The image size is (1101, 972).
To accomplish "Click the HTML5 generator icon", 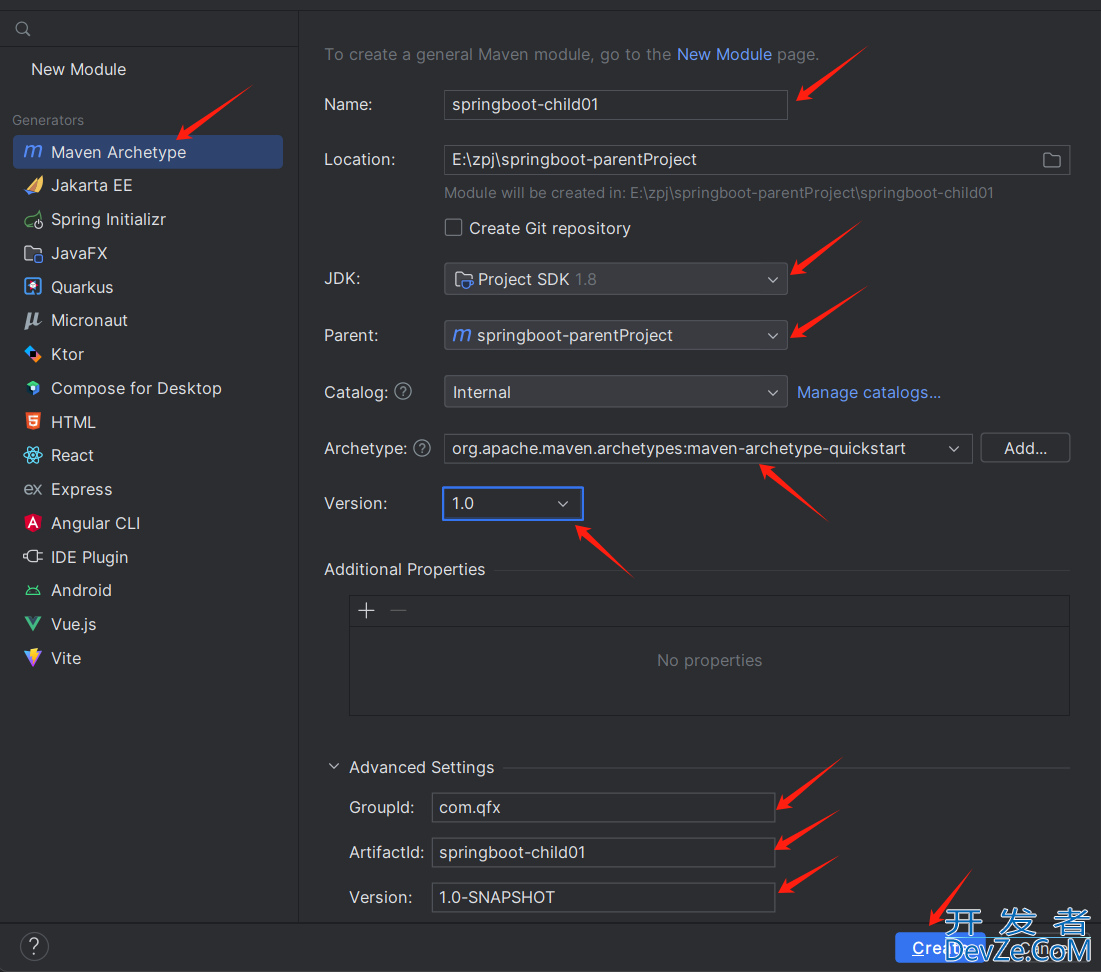I will [33, 421].
